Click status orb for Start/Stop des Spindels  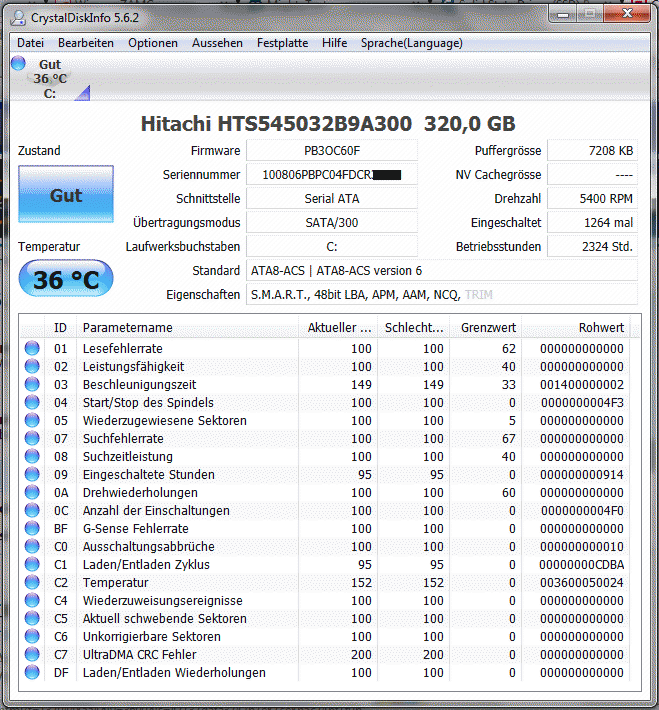[x=32, y=402]
